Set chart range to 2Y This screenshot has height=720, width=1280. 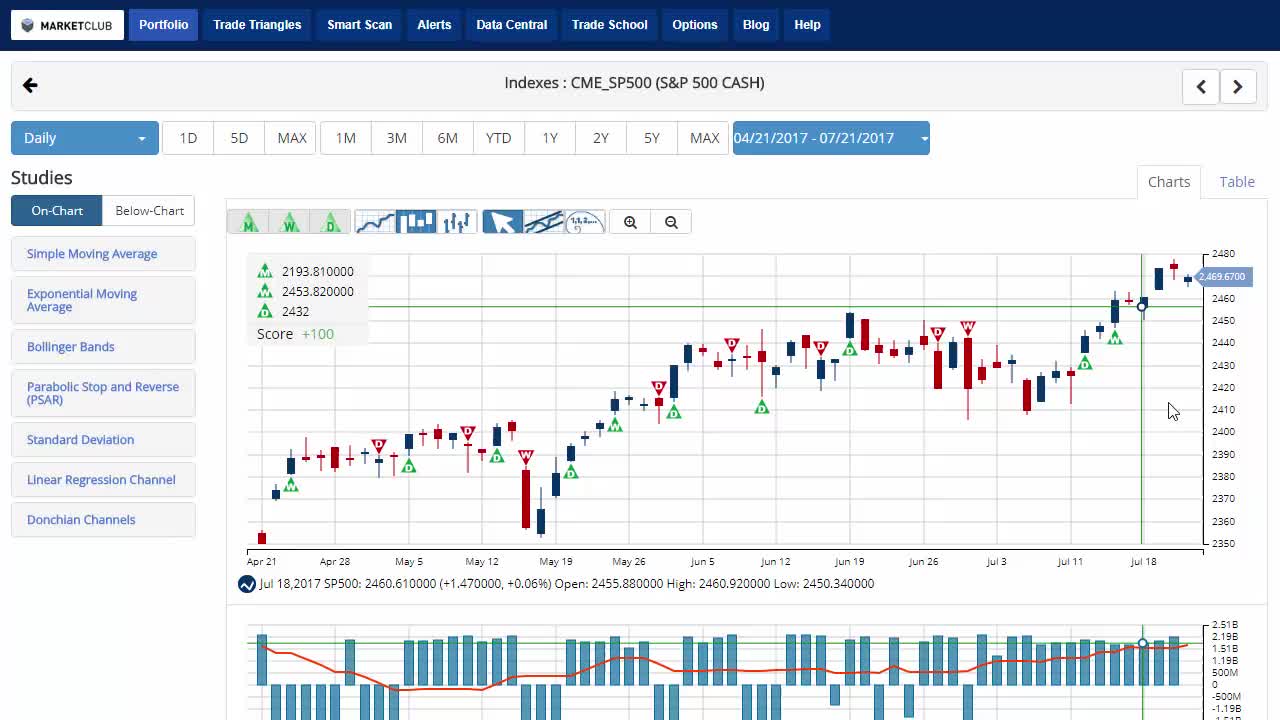[x=601, y=138]
